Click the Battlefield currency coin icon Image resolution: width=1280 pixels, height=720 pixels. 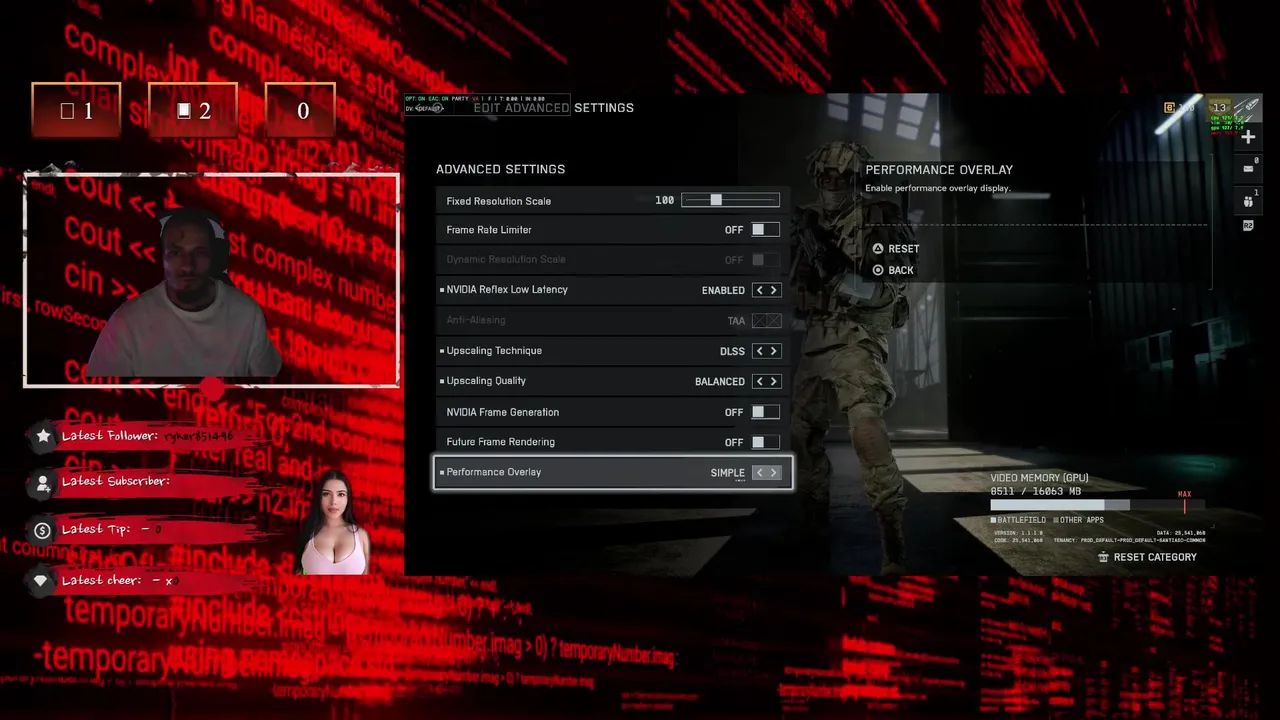click(x=1169, y=107)
